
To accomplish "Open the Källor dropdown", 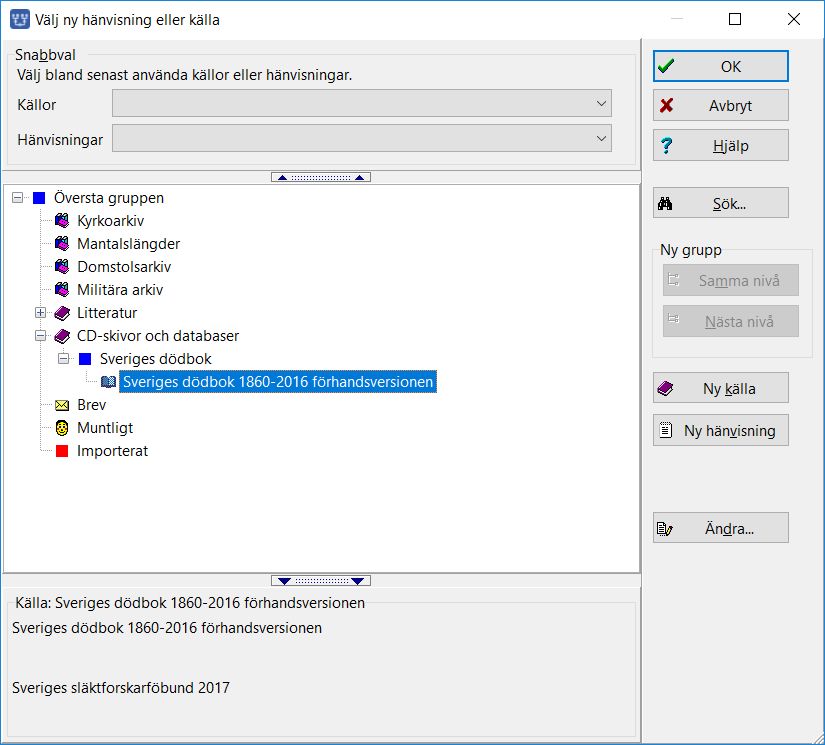I will pyautogui.click(x=362, y=104).
